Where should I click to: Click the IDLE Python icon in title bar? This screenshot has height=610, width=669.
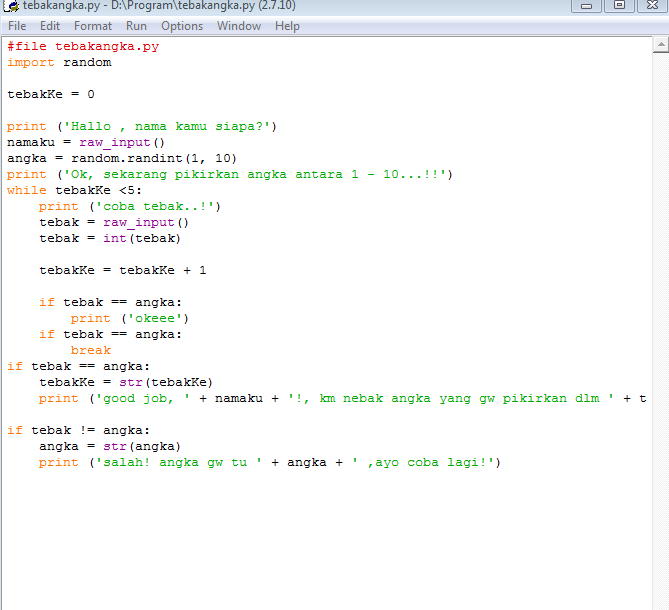click(x=11, y=6)
